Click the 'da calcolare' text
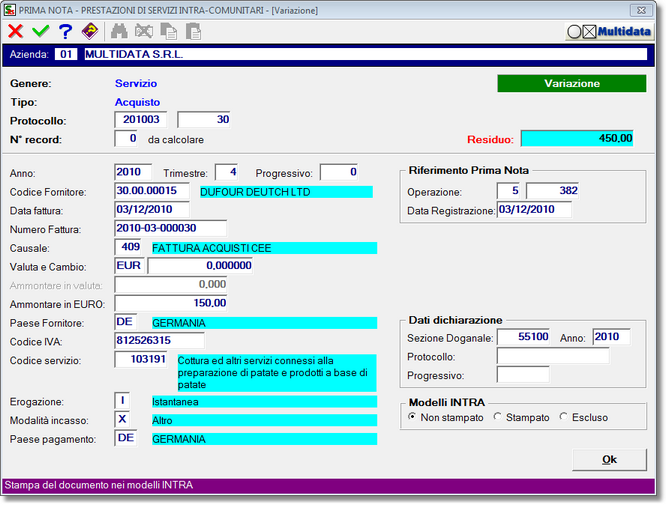Screen dimensions: 666x505 pos(176,140)
